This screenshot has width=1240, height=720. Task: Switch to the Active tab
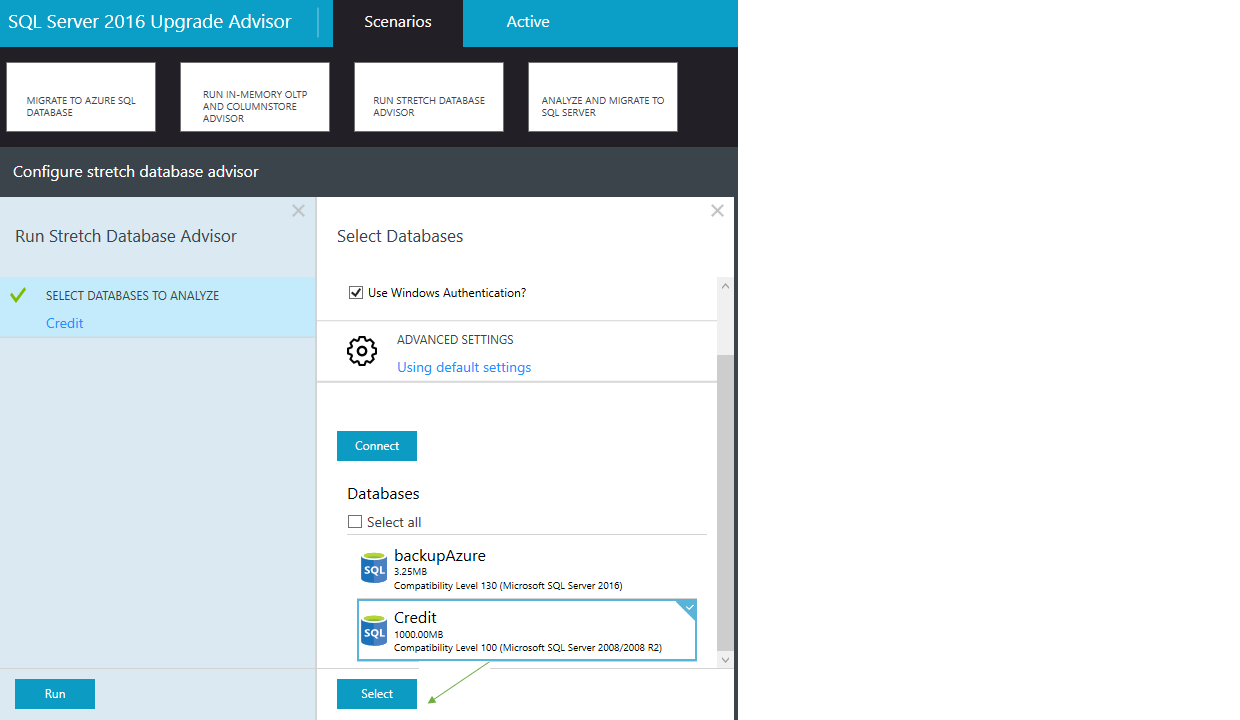pos(528,23)
